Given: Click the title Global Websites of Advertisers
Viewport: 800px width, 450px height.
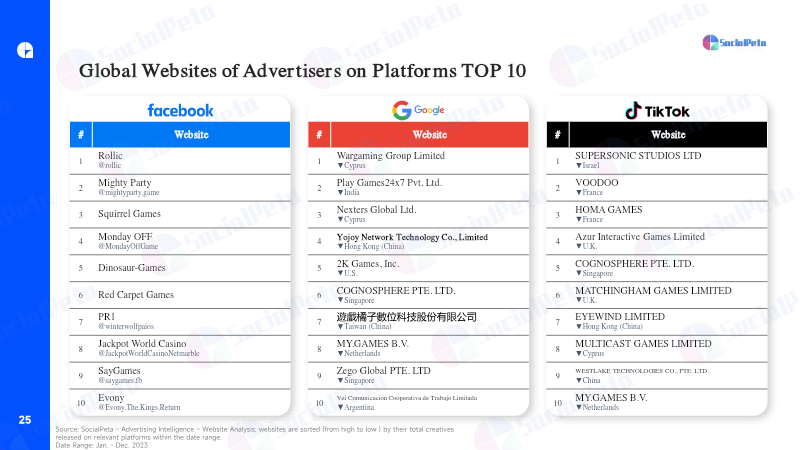Looking at the screenshot, I should pos(302,71).
